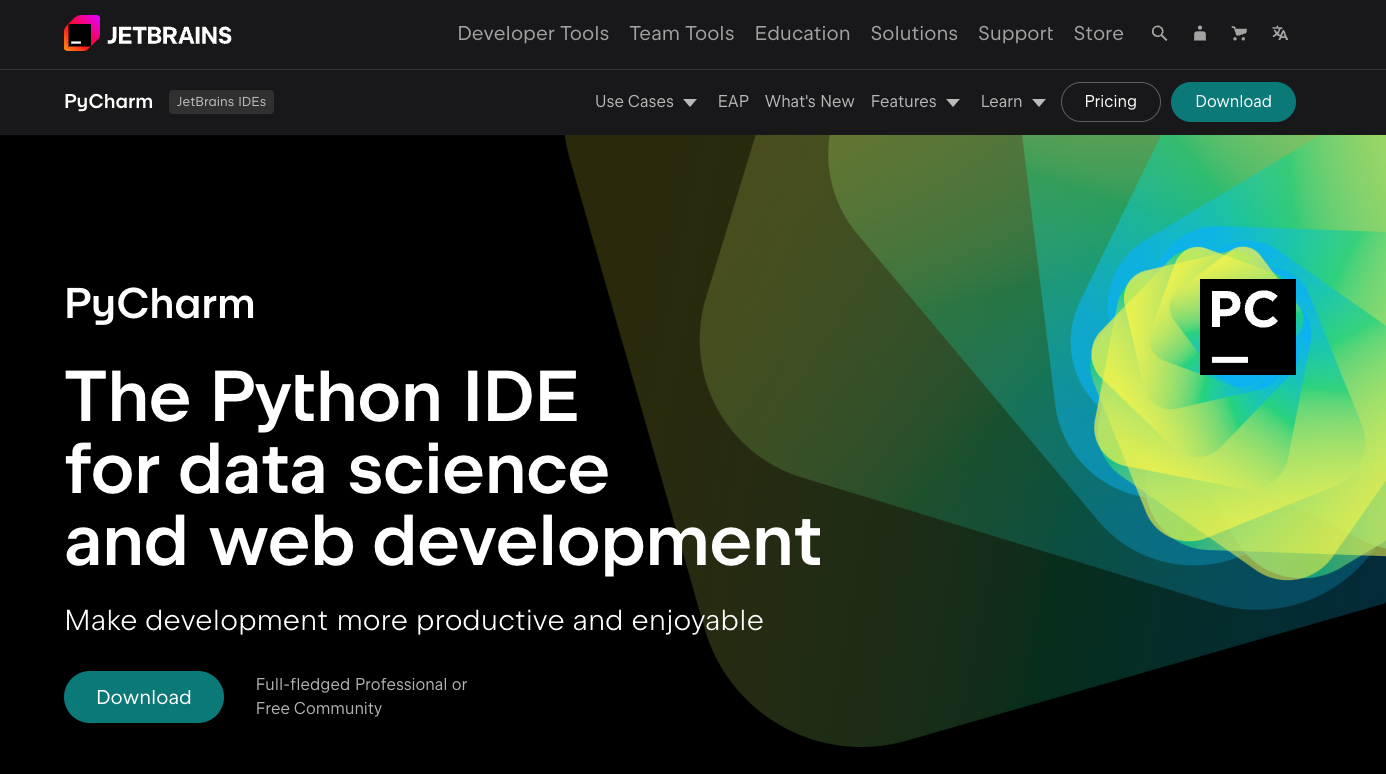Open the Support menu
Screen dimensions: 1386x774
click(1015, 33)
